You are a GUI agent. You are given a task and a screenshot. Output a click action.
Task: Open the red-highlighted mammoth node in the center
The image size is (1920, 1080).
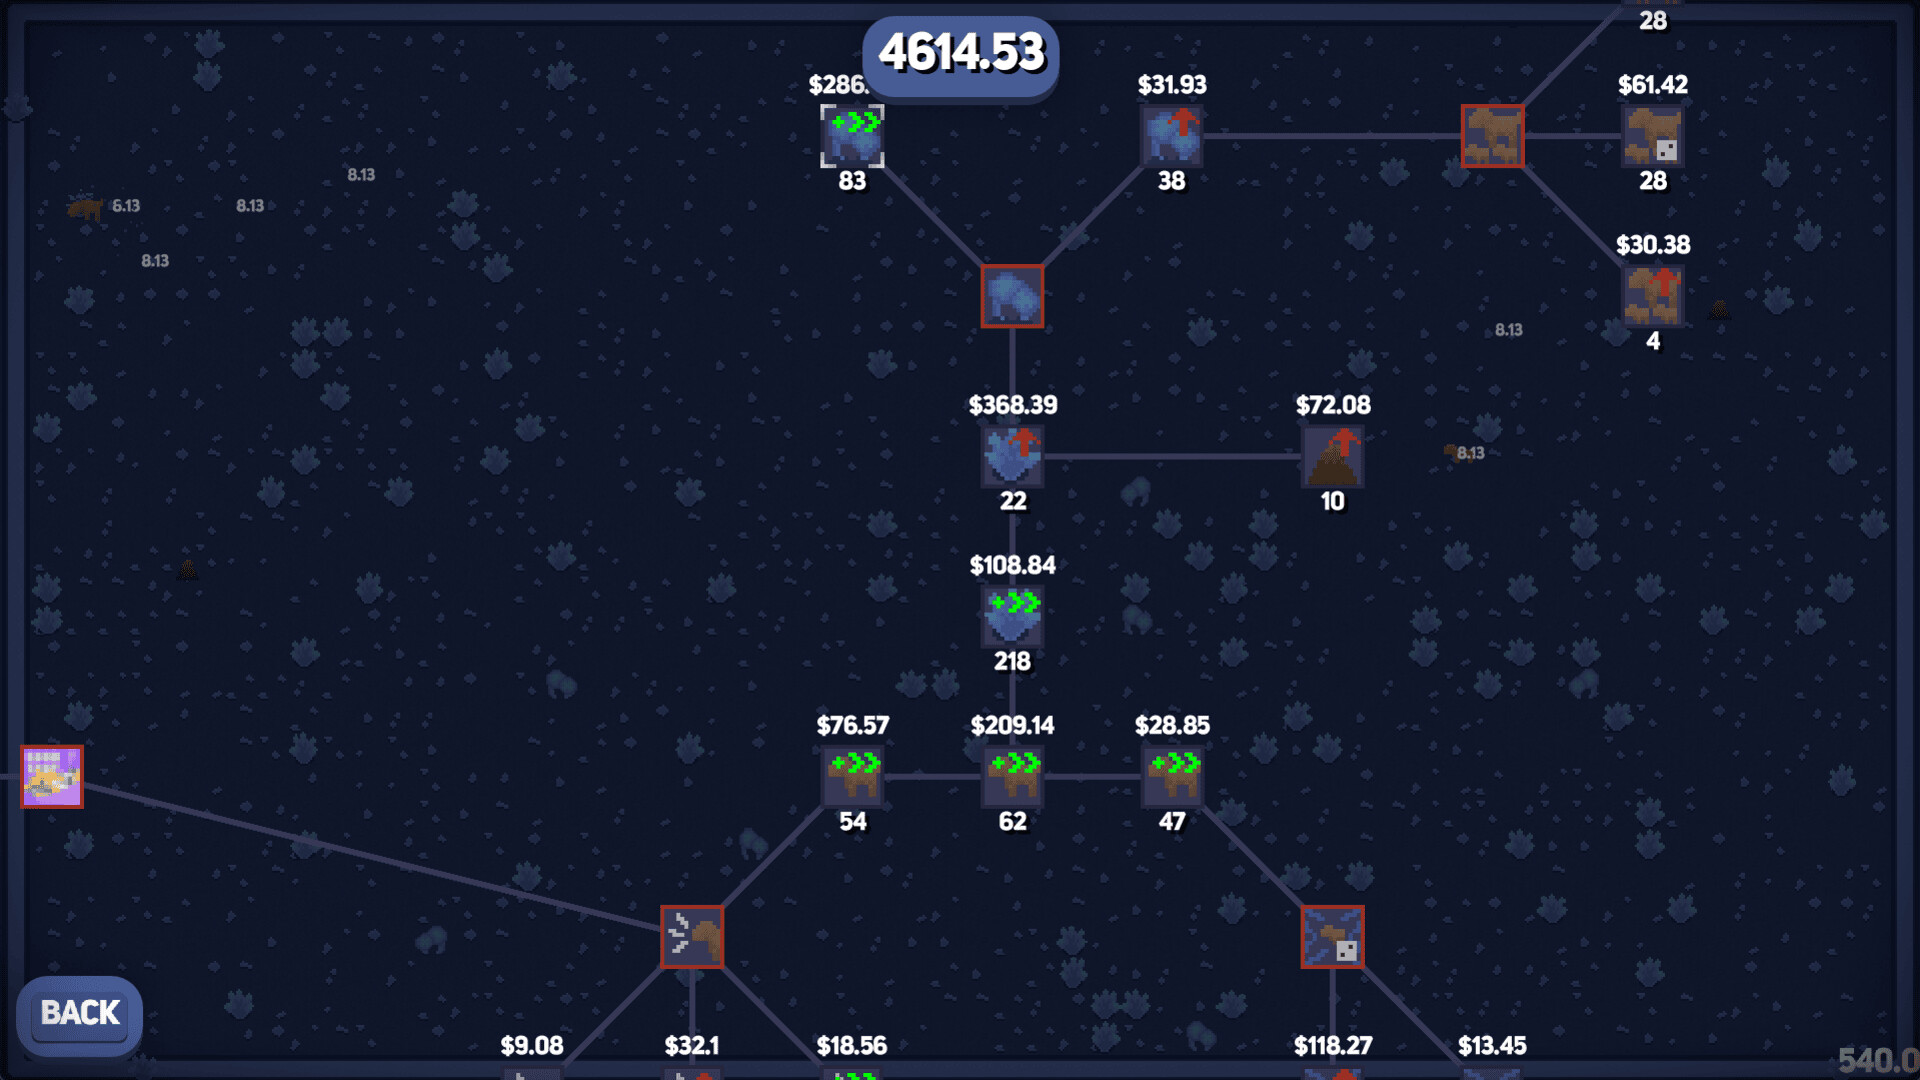coord(1012,295)
